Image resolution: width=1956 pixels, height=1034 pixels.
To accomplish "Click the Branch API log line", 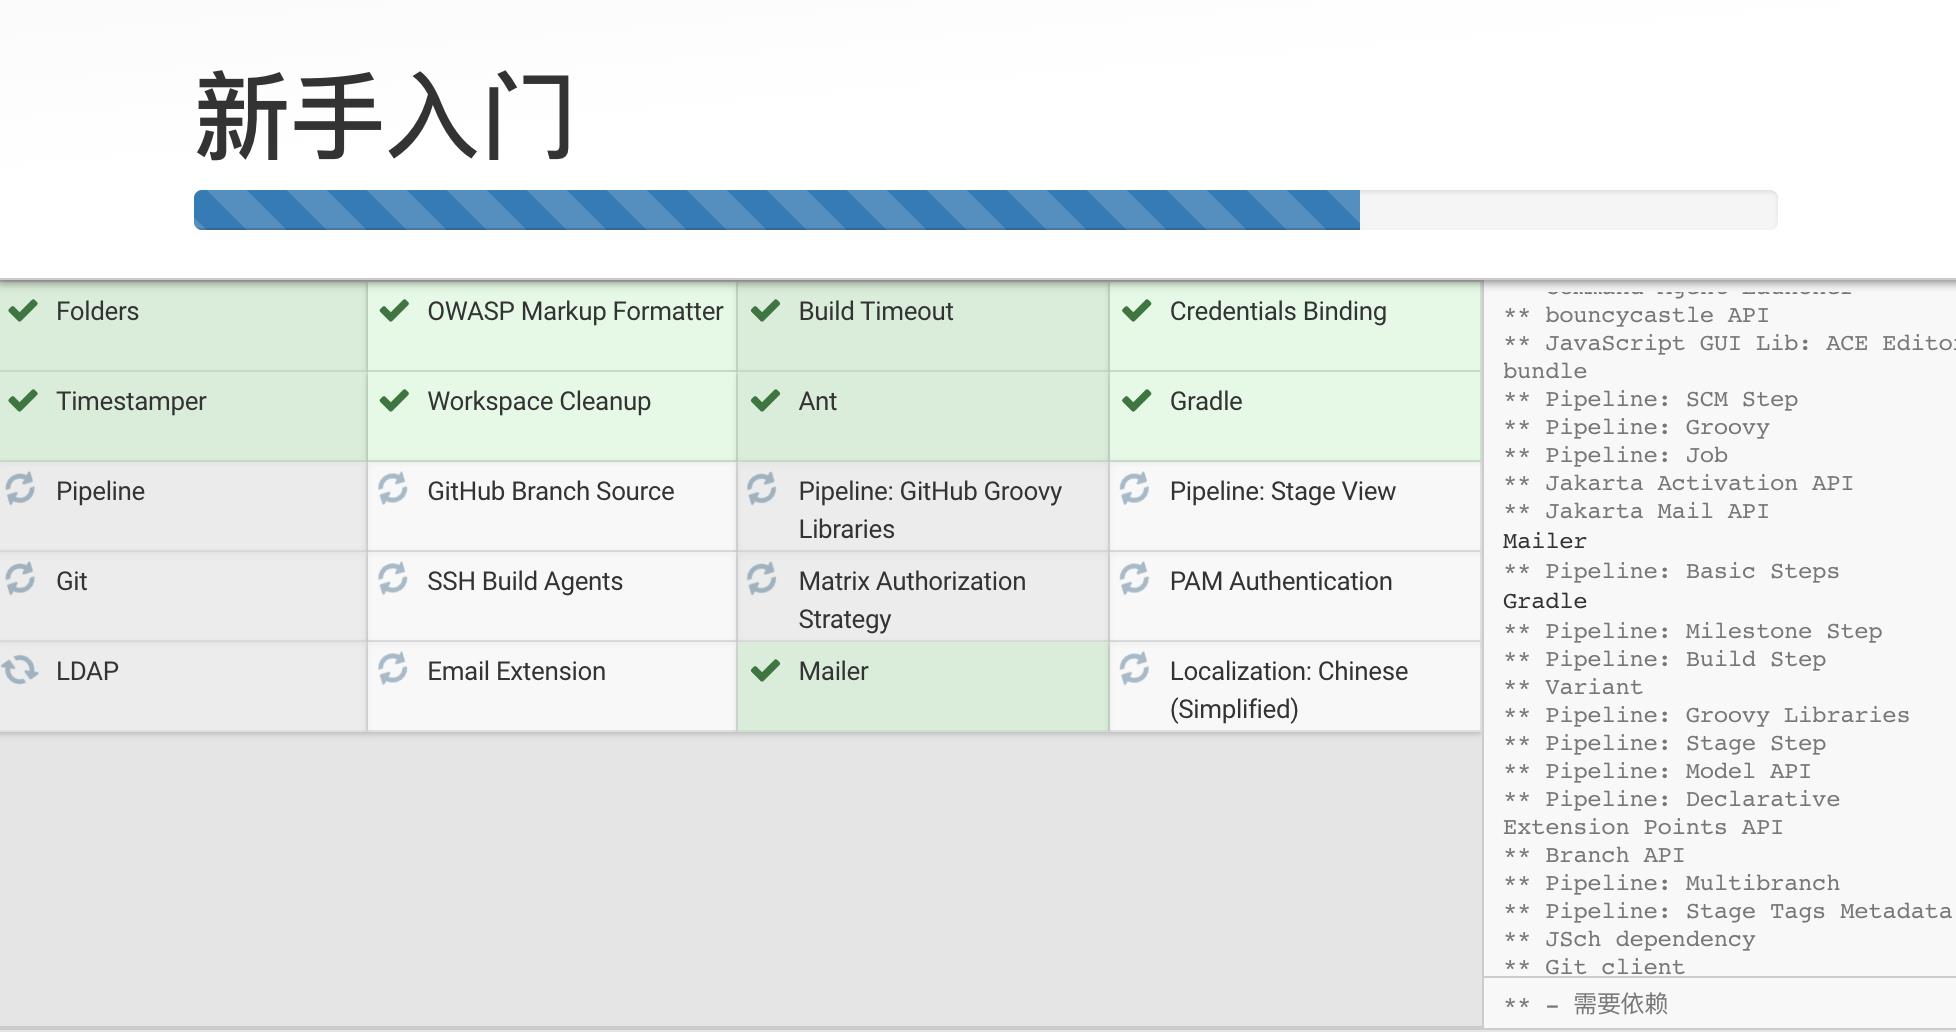I will [1594, 855].
